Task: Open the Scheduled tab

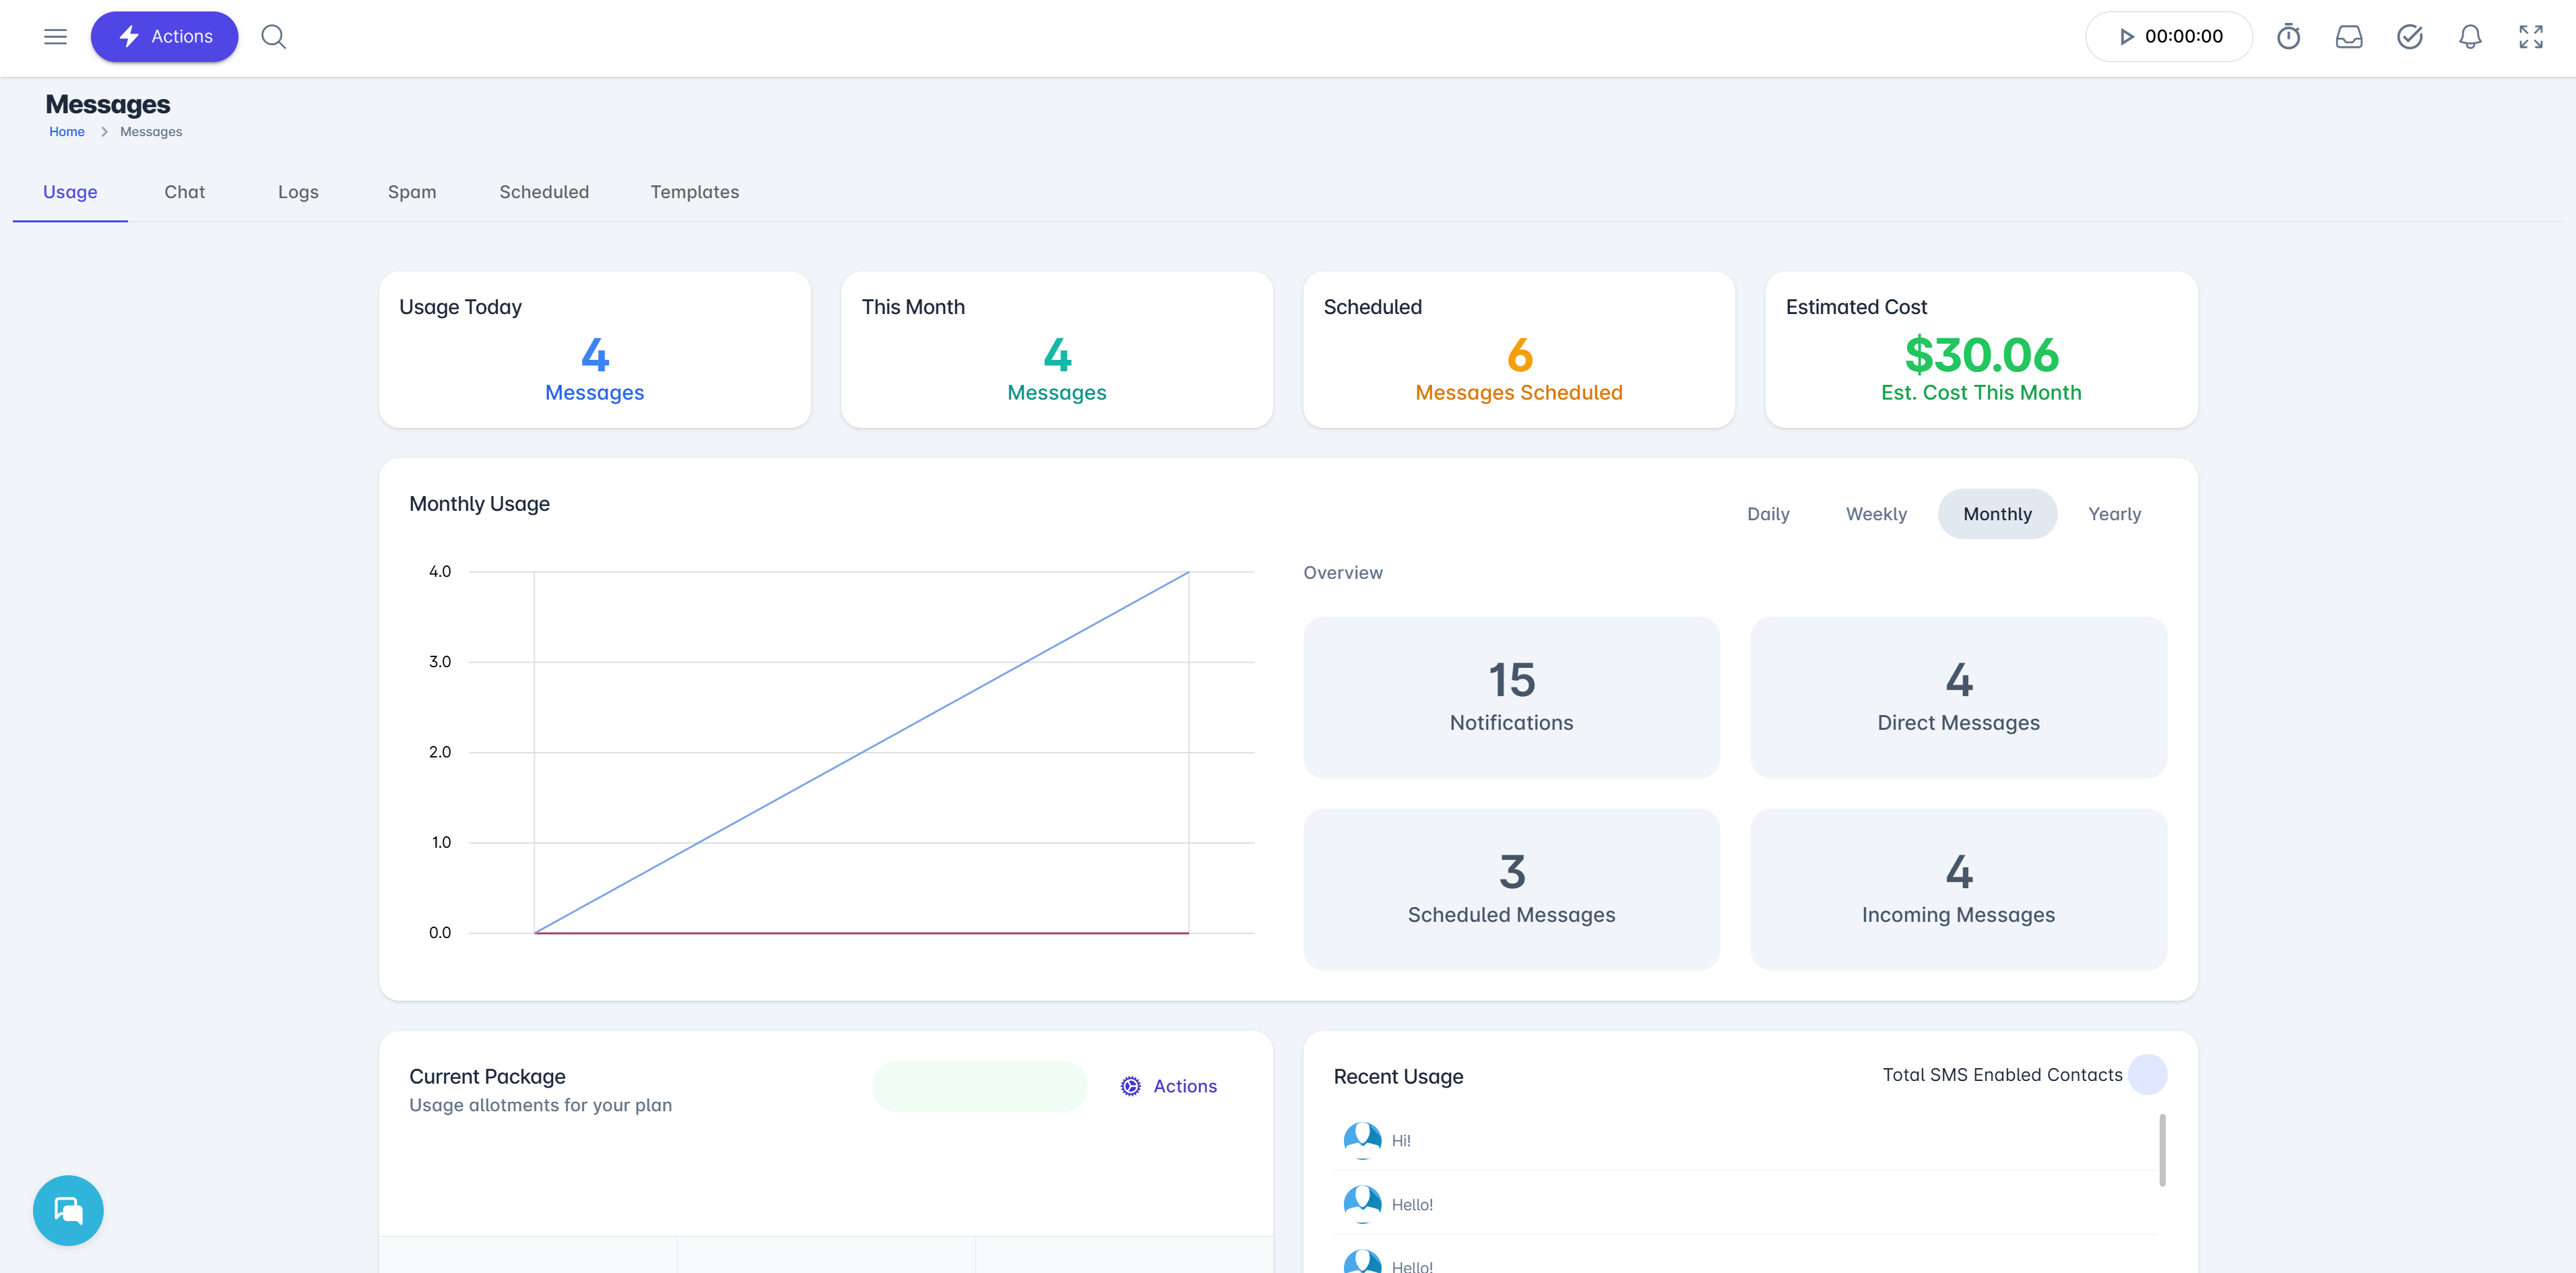Action: (x=544, y=192)
